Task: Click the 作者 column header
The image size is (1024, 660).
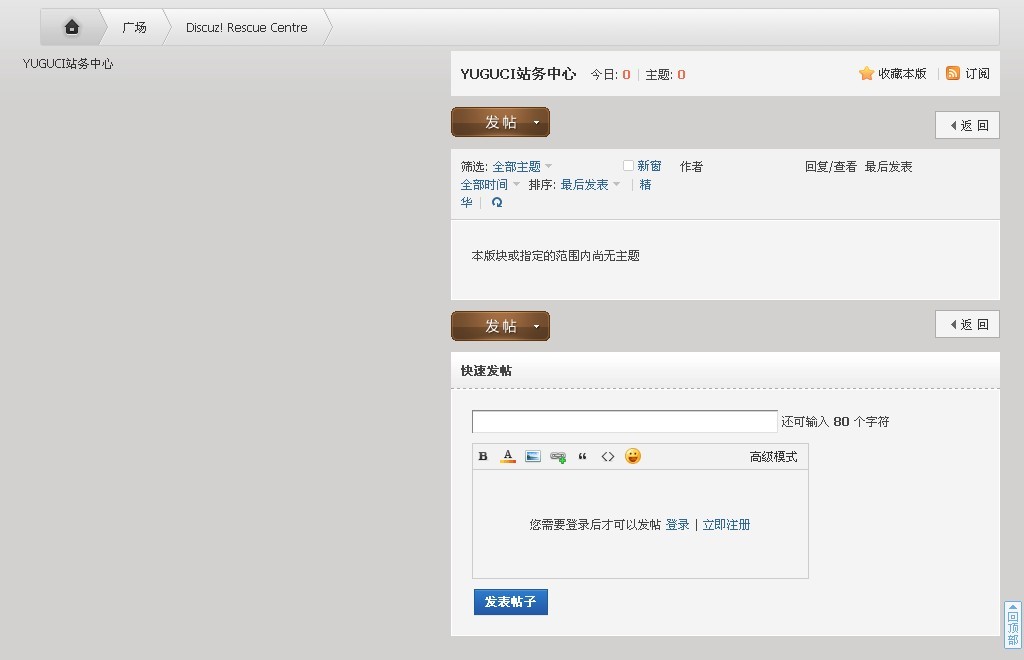Action: (x=691, y=166)
